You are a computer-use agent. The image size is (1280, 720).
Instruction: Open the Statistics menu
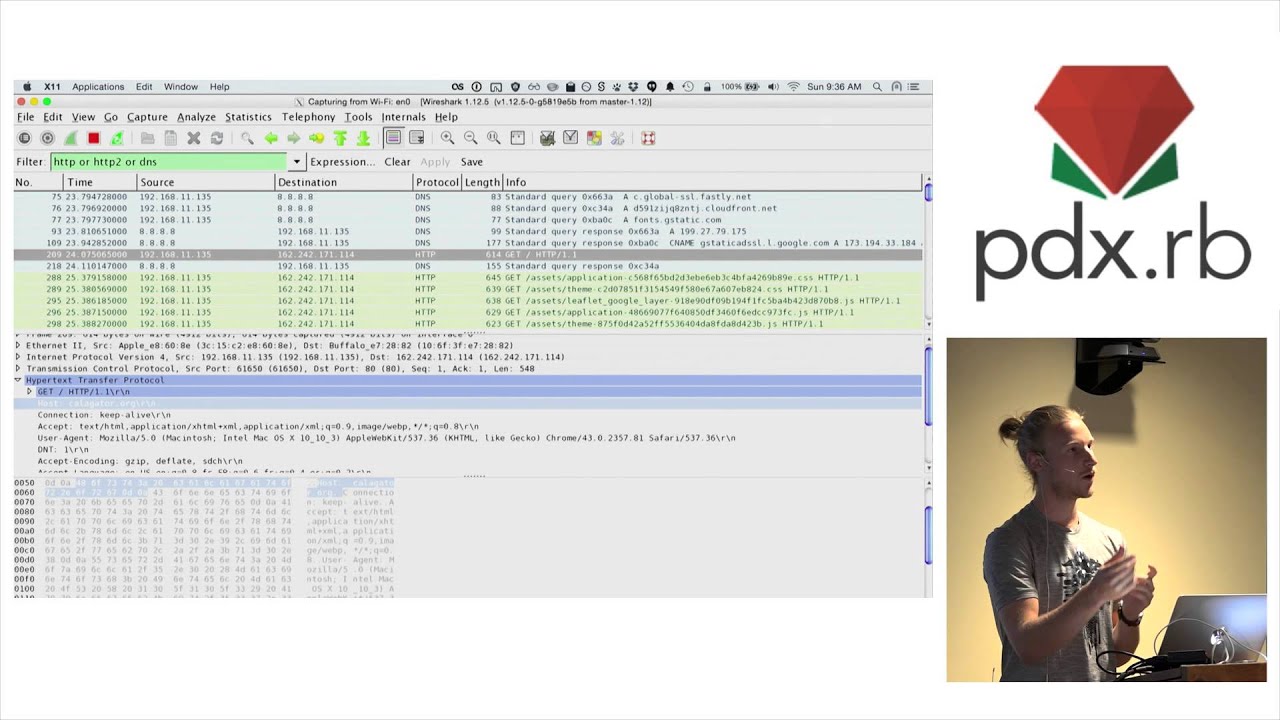248,117
